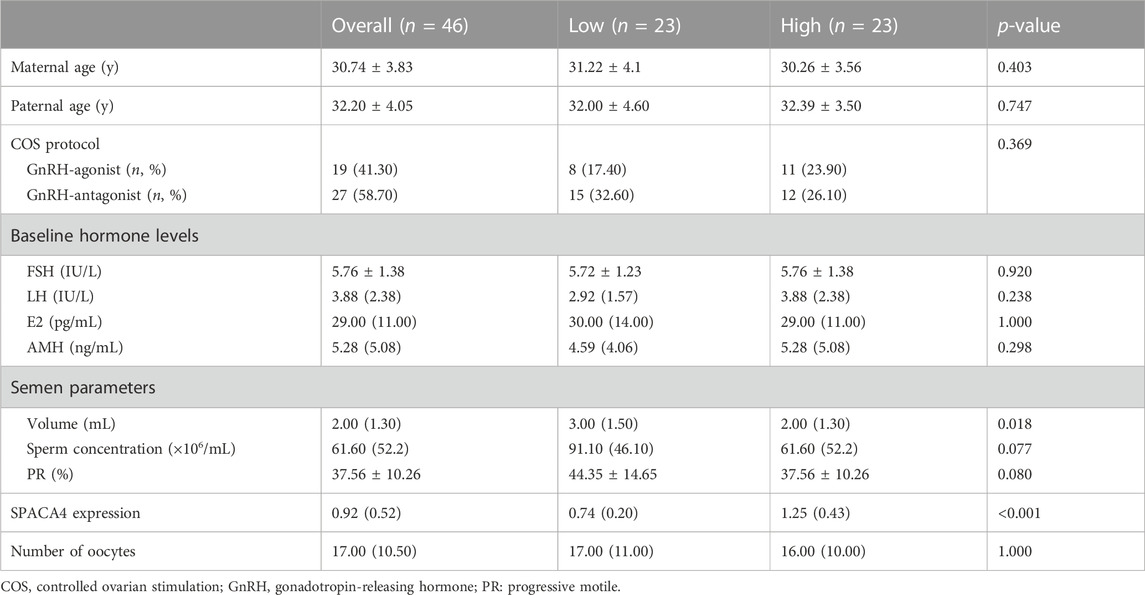1145x595 pixels.
Task: Select the Sperm concentration row label
Action: pos(131,449)
